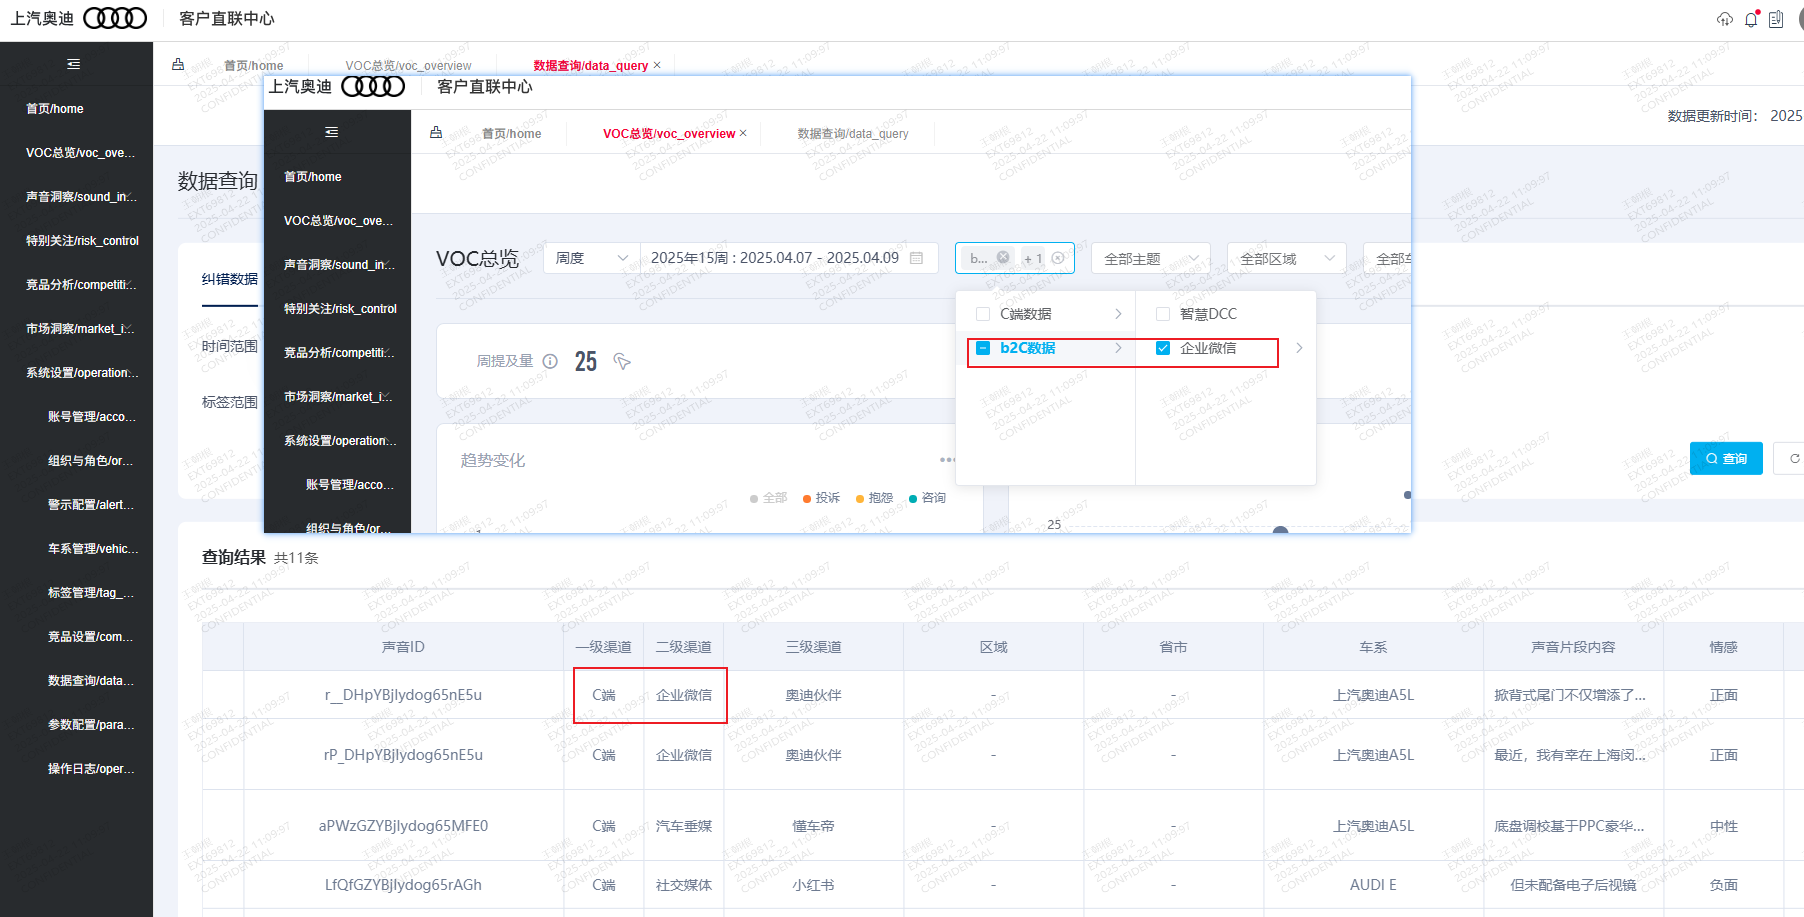This screenshot has width=1804, height=917.
Task: Click the magnifier 查询 search button
Action: (x=1726, y=458)
